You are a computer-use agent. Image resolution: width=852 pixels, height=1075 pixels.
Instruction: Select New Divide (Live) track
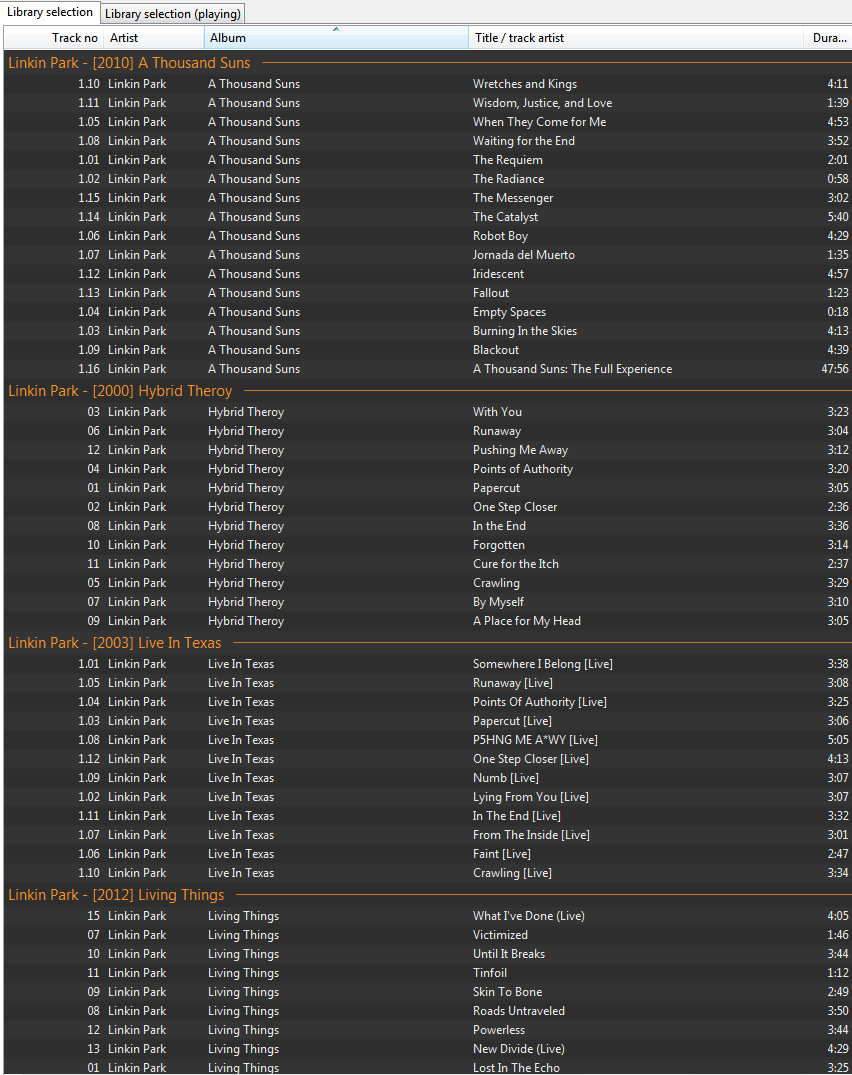click(428, 1049)
